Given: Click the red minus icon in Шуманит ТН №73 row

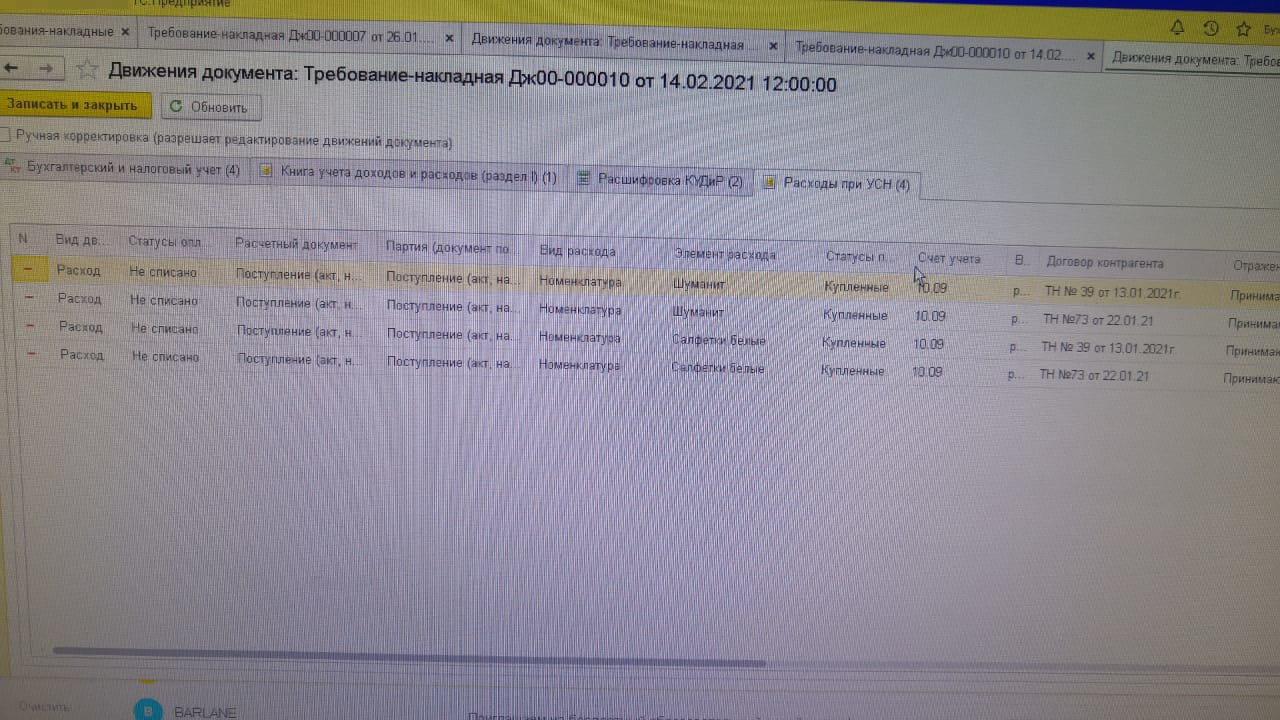Looking at the screenshot, I should [x=29, y=297].
